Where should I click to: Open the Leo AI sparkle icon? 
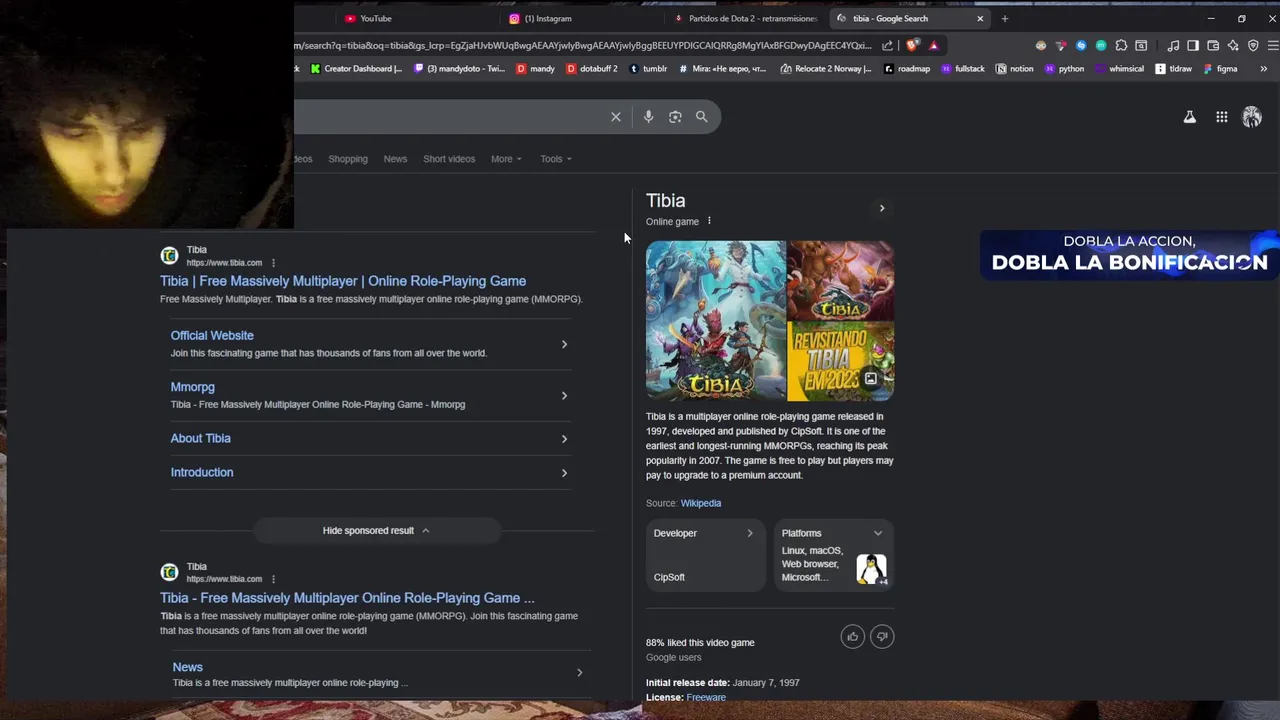click(1233, 46)
